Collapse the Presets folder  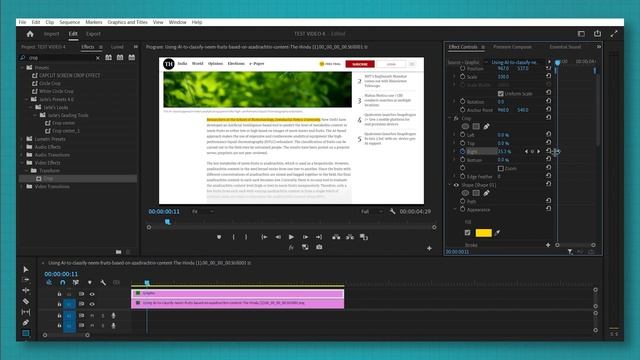pyautogui.click(x=22, y=67)
